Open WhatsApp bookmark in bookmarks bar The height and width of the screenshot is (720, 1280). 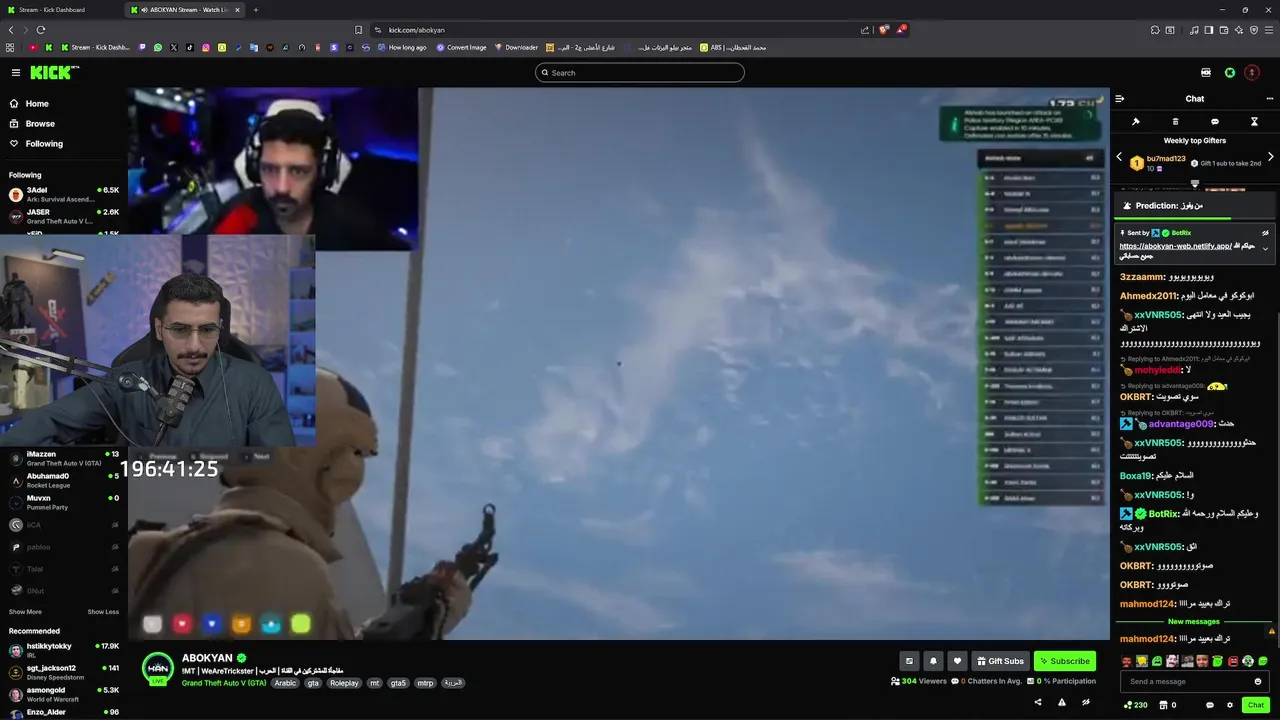point(158,47)
